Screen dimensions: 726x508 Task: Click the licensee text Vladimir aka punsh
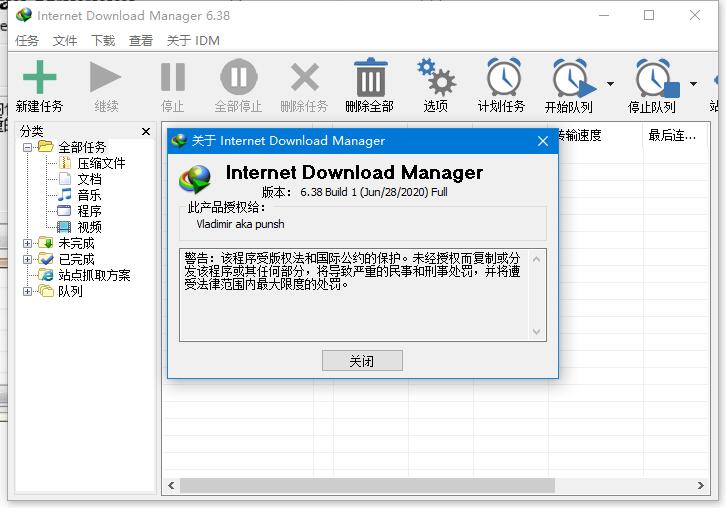click(240, 224)
